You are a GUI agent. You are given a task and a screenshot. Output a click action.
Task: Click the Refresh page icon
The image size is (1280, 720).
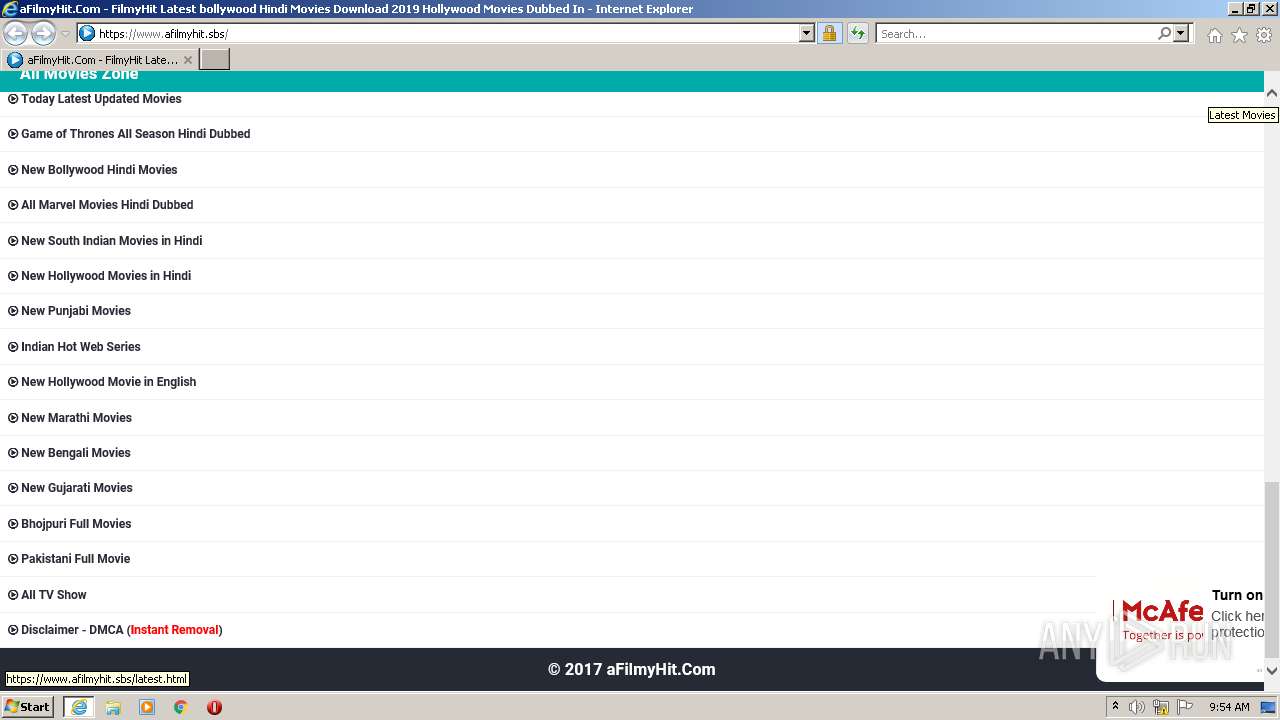(858, 33)
